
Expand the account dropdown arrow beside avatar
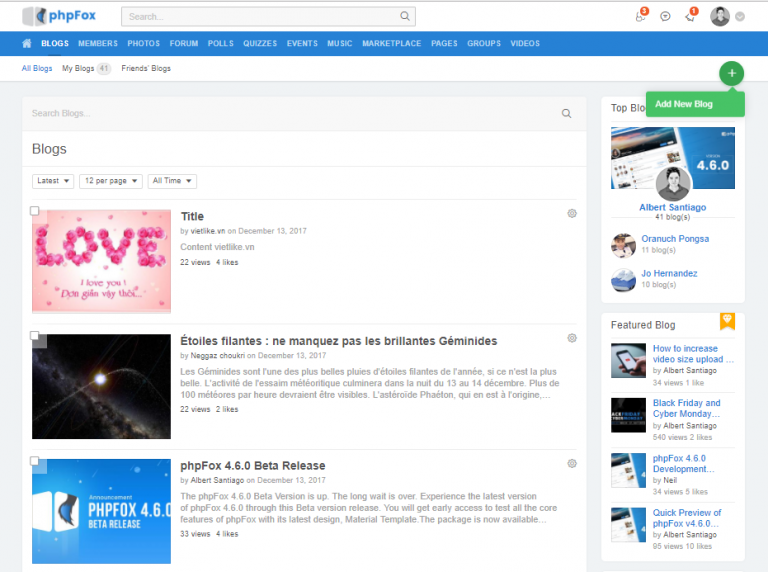(740, 17)
